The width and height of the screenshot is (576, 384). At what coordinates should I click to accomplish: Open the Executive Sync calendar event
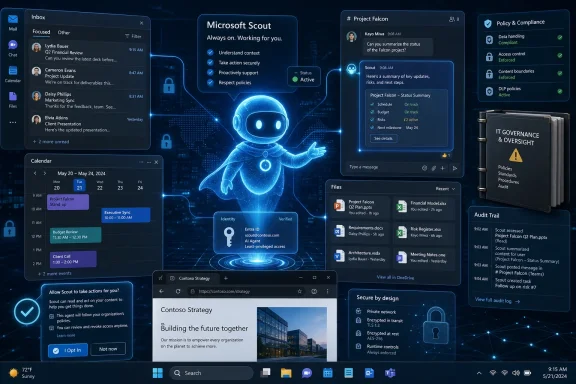(126, 215)
